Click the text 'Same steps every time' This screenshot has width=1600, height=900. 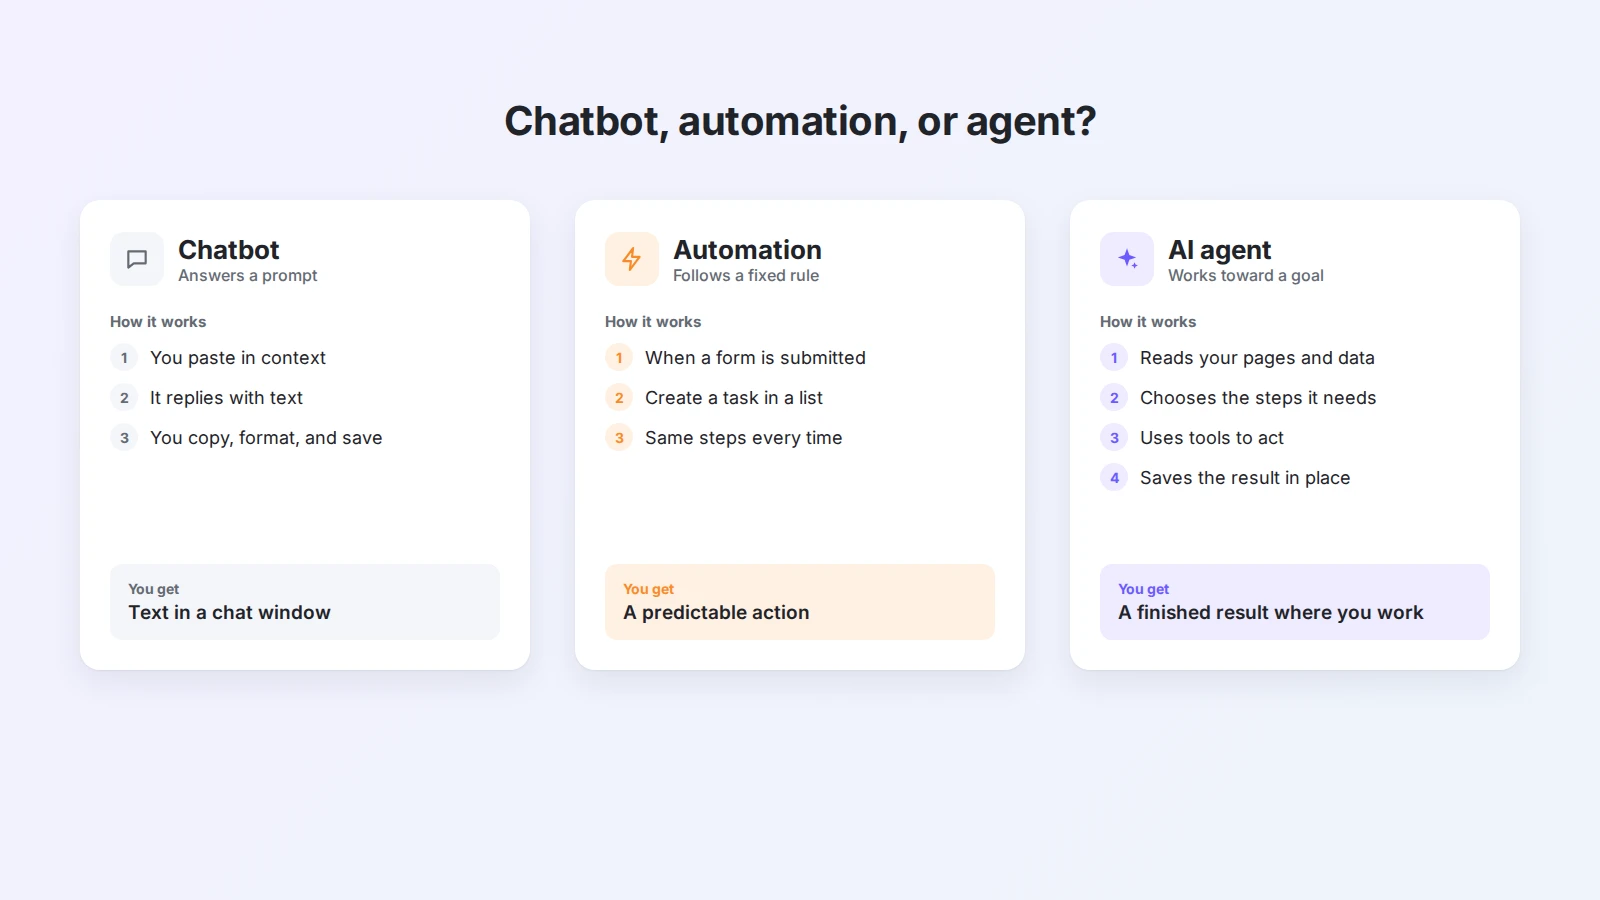[744, 438]
